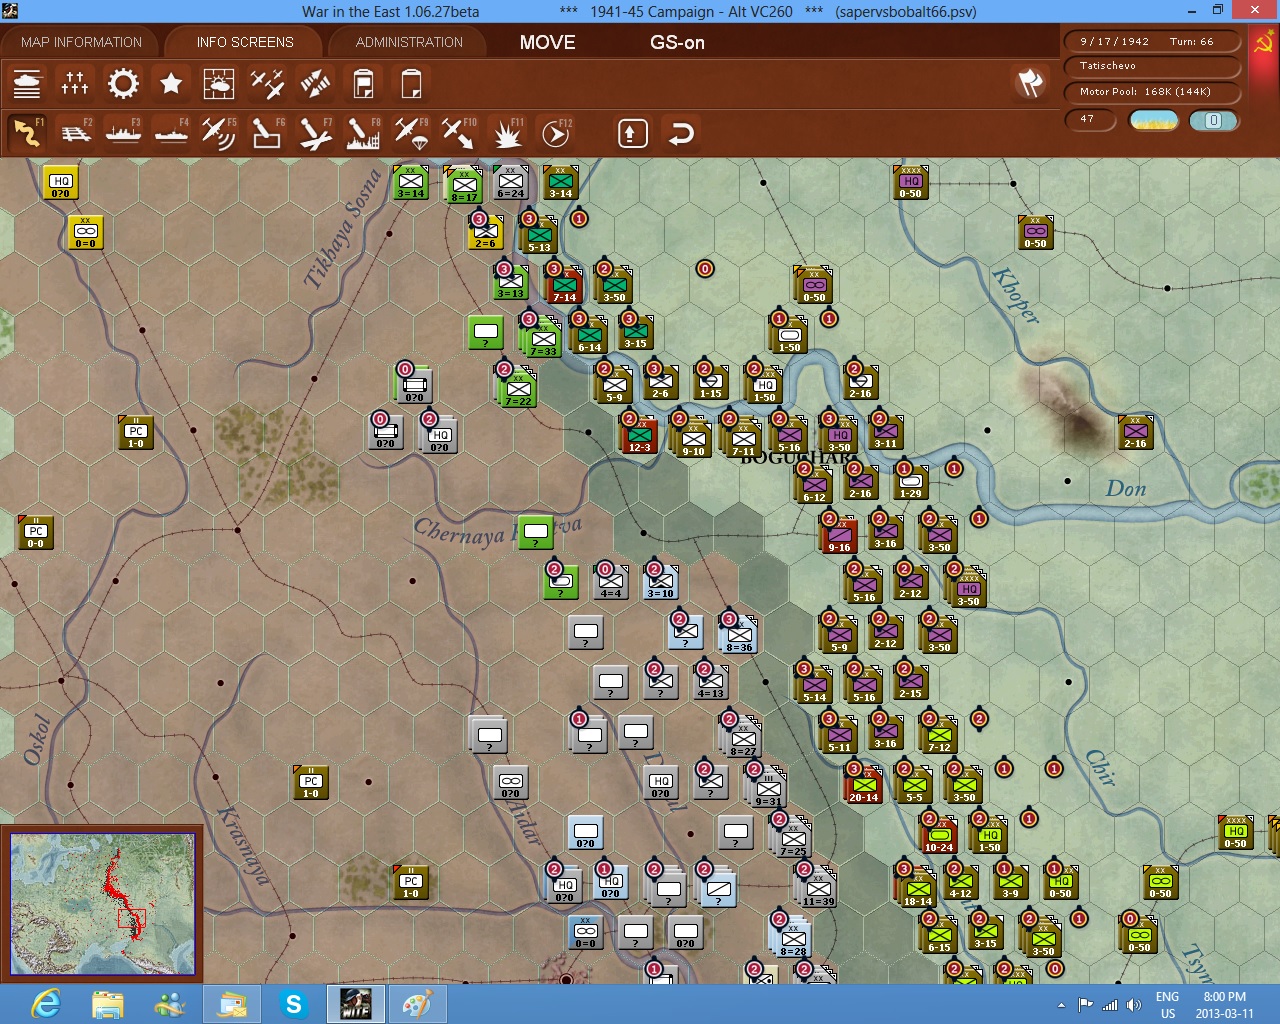Select the F6 bomb unit mode
The image size is (1280, 1024).
click(x=267, y=133)
